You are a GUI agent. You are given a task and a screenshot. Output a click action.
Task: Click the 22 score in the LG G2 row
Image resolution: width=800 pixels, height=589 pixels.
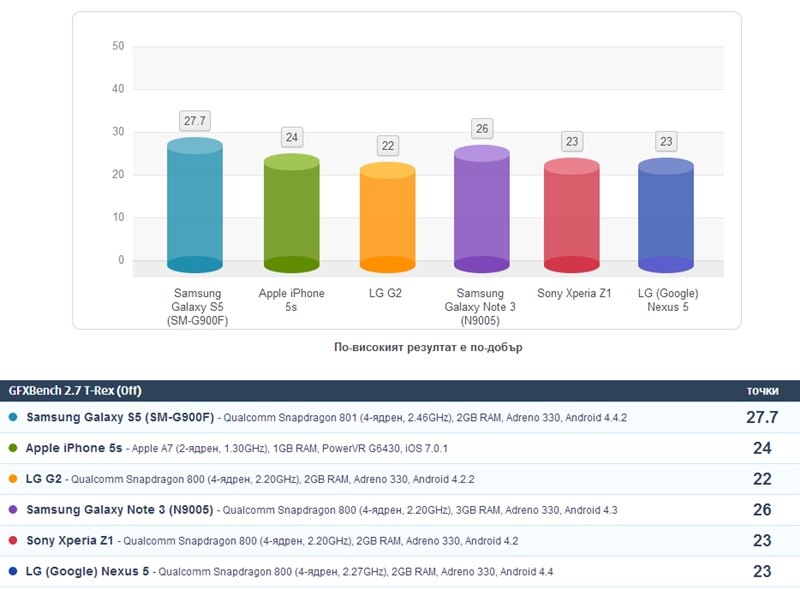(762, 479)
